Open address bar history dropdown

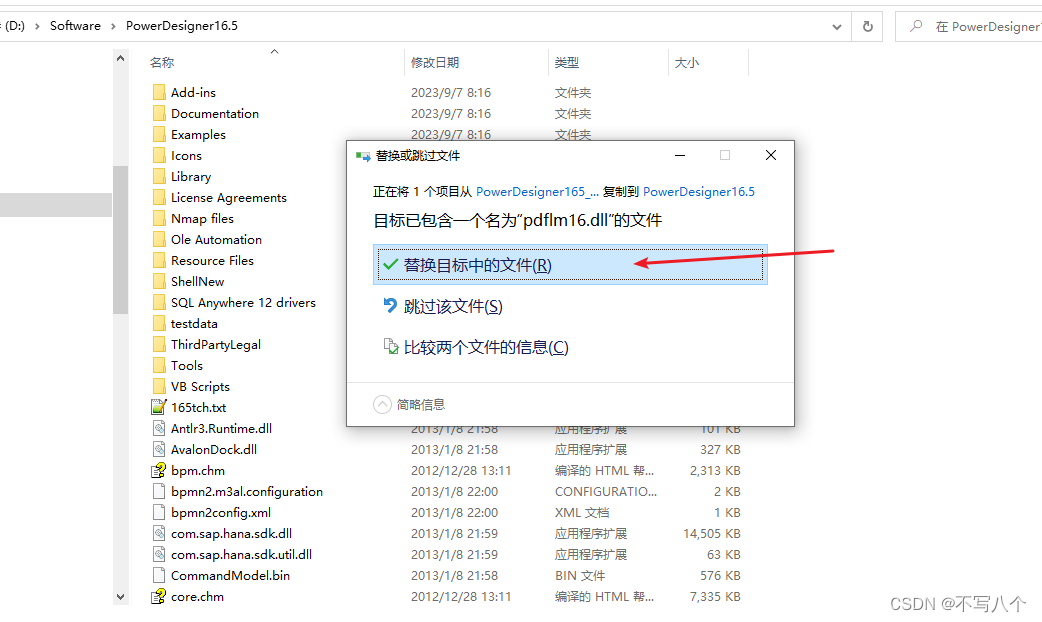point(837,27)
